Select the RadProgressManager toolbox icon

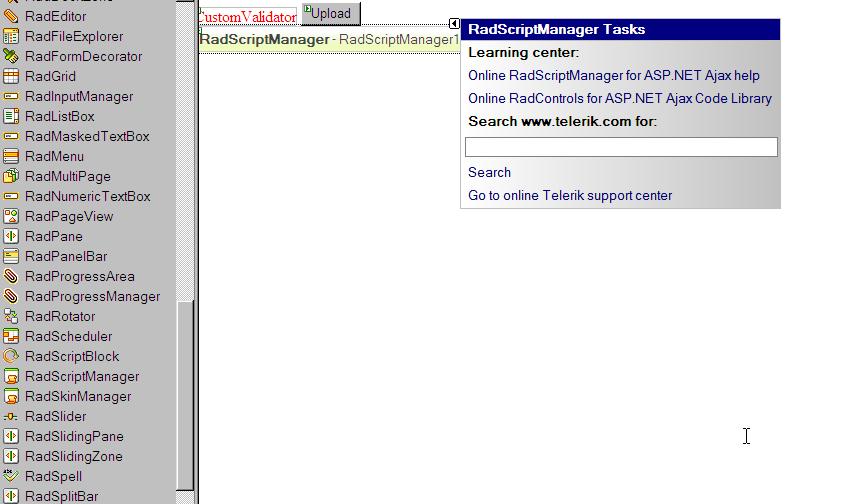11,296
